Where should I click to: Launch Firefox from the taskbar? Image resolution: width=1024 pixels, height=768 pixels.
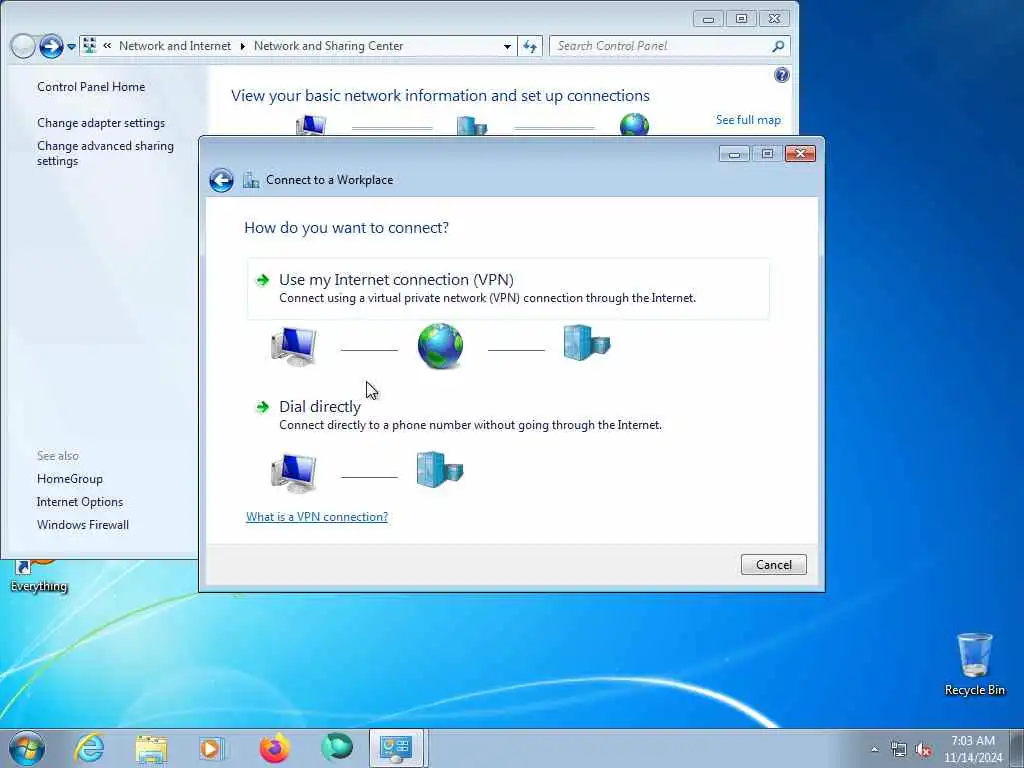click(275, 748)
